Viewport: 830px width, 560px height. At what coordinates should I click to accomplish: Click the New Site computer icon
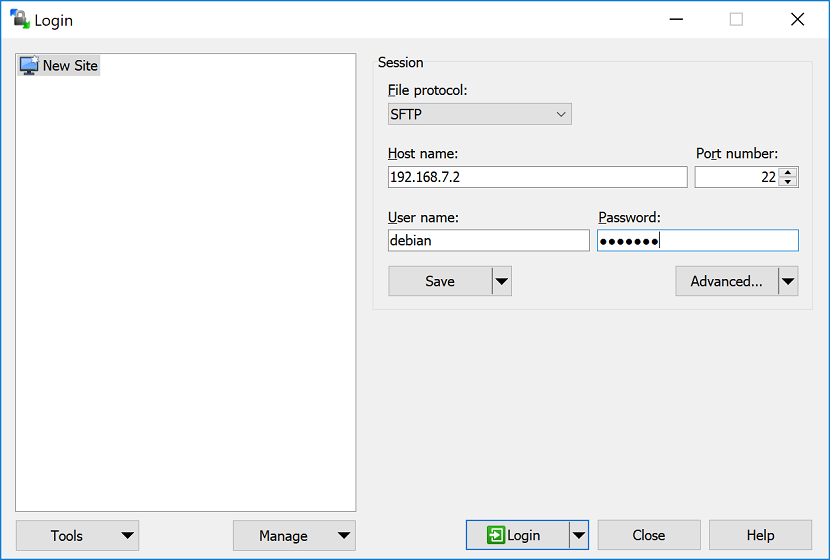(29, 65)
